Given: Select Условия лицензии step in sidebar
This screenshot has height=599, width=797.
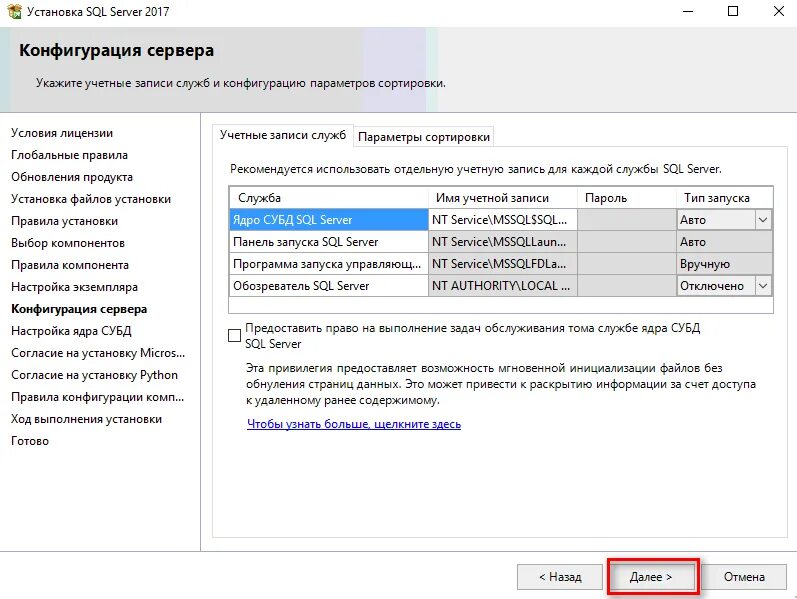Looking at the screenshot, I should pyautogui.click(x=62, y=133).
